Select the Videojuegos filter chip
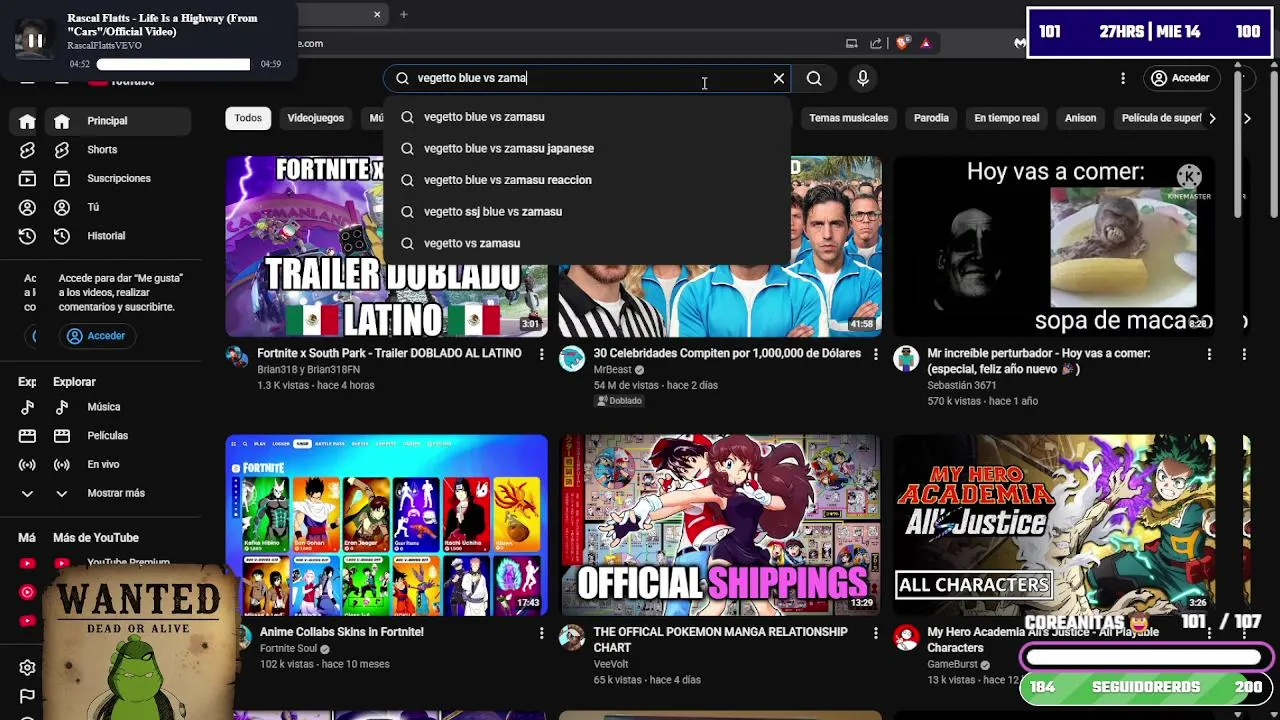The width and height of the screenshot is (1280, 720). [315, 118]
